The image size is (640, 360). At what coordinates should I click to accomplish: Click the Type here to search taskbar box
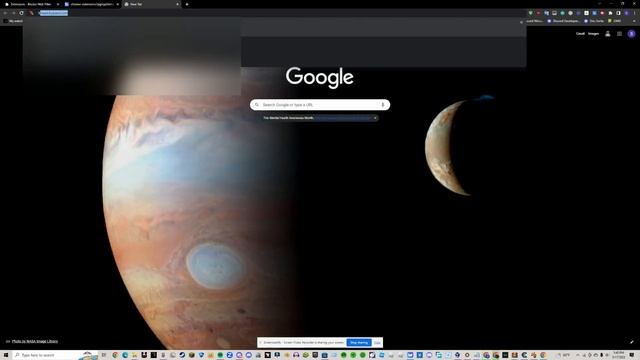coord(55,355)
